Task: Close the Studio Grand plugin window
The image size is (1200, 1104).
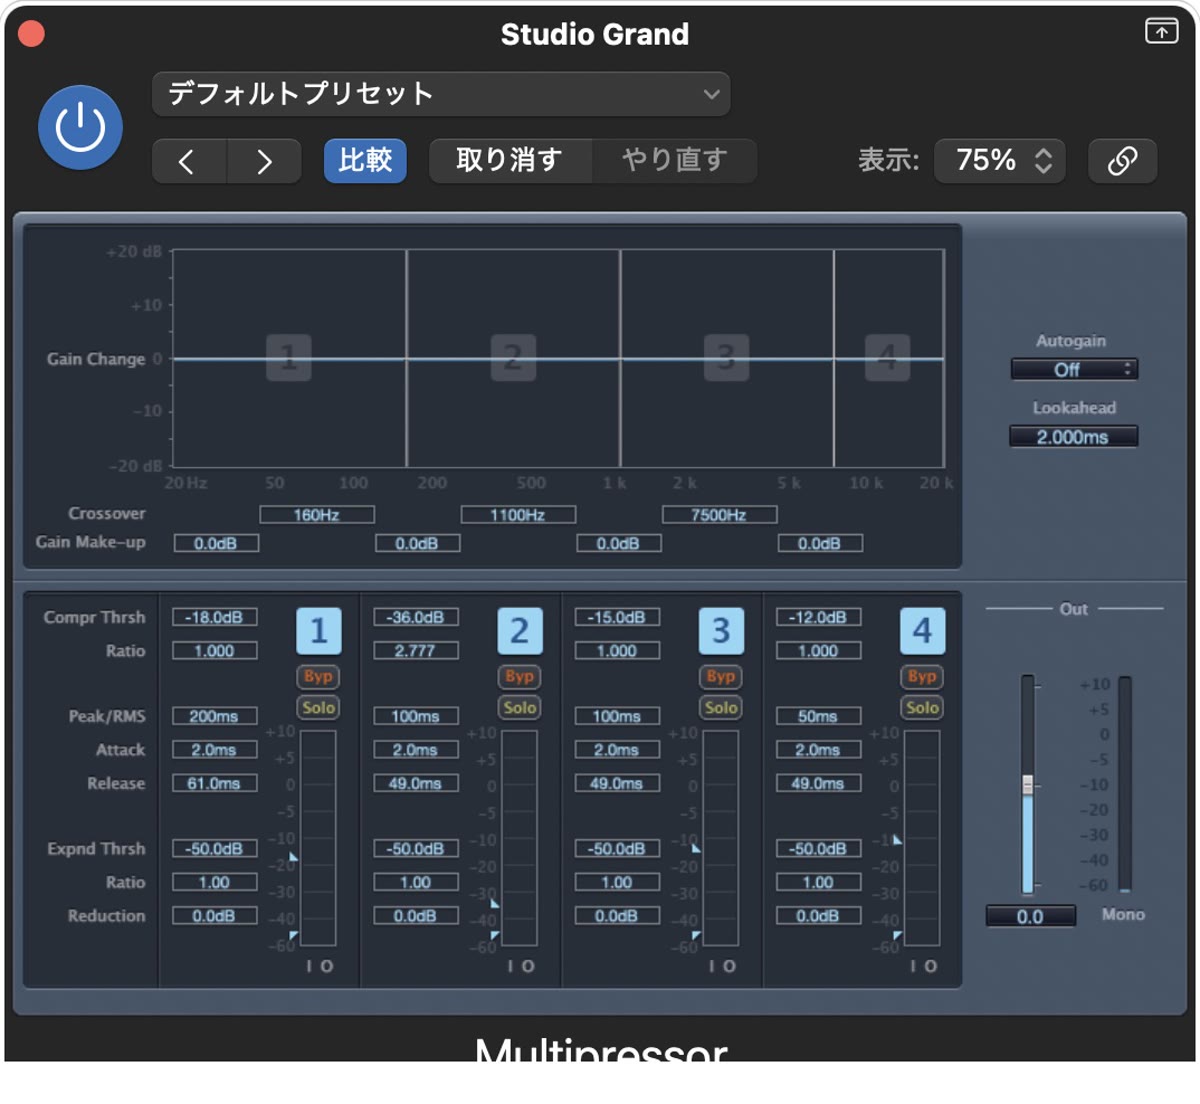Action: click(x=31, y=34)
